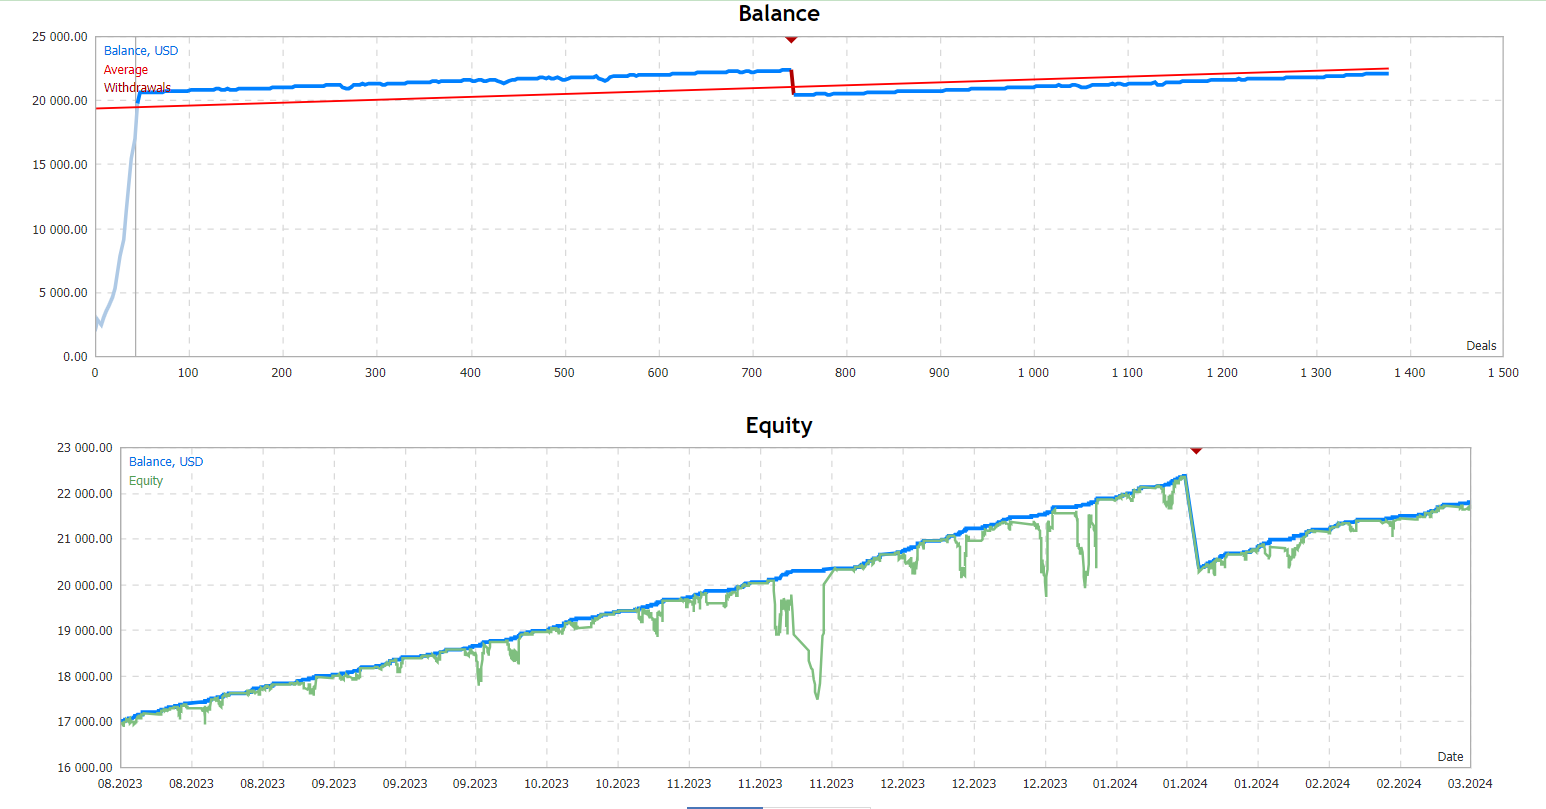Click the blue tab indicator at bottom
1546x809 pixels.
point(724,806)
